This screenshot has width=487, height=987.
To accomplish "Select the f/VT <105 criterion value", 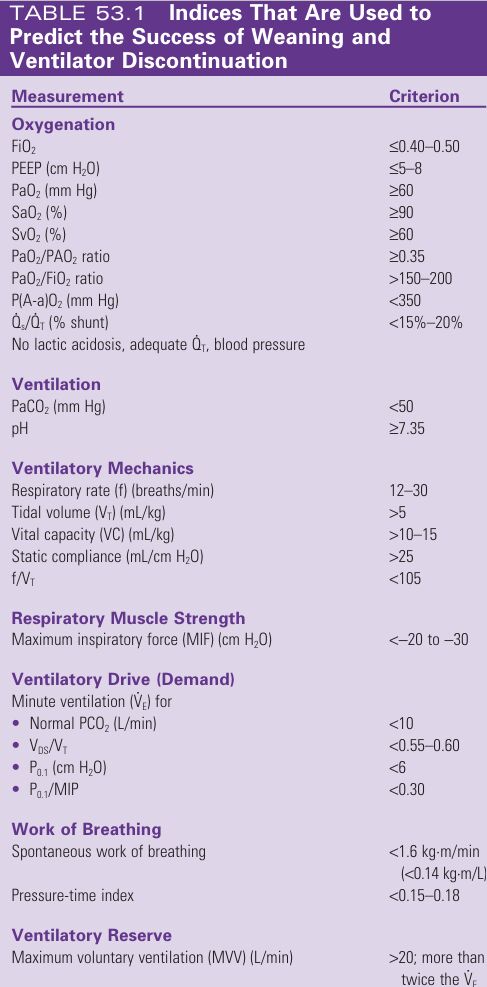I will (x=405, y=578).
